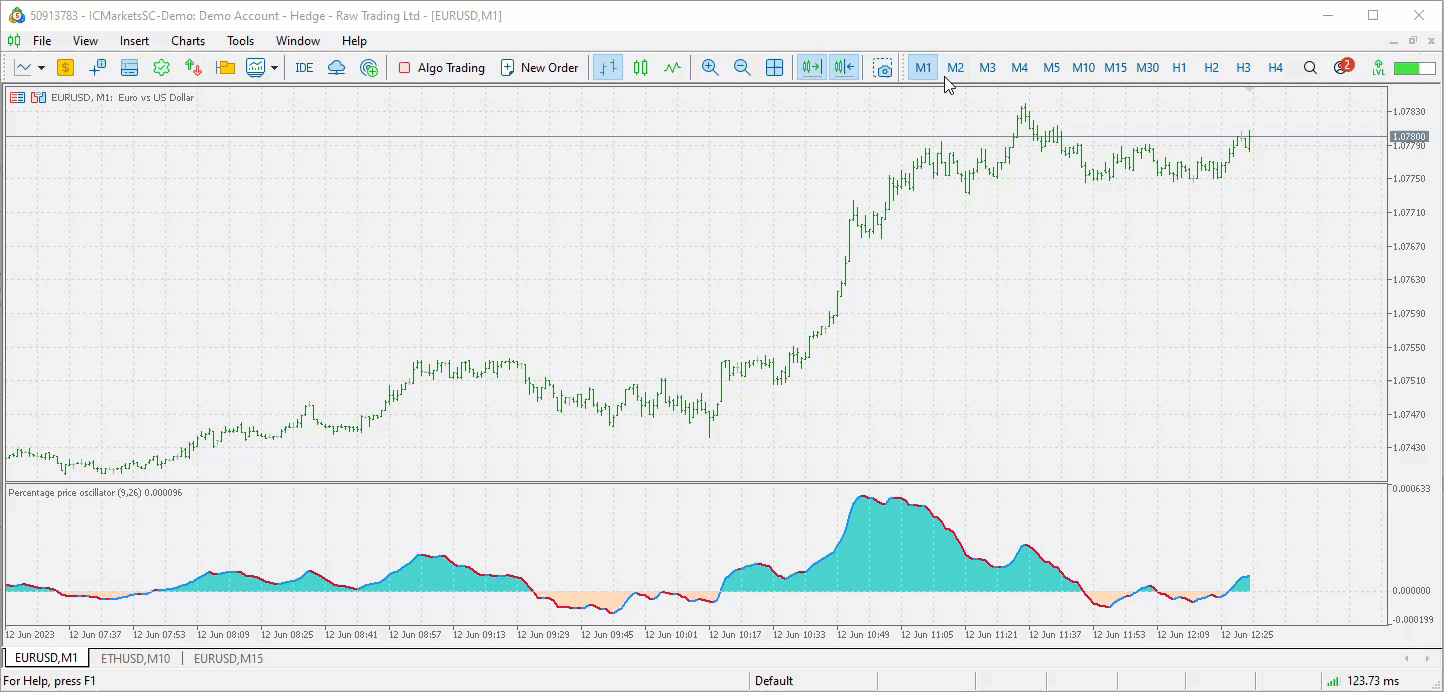
Task: Toggle the chart shift button
Action: (843, 67)
